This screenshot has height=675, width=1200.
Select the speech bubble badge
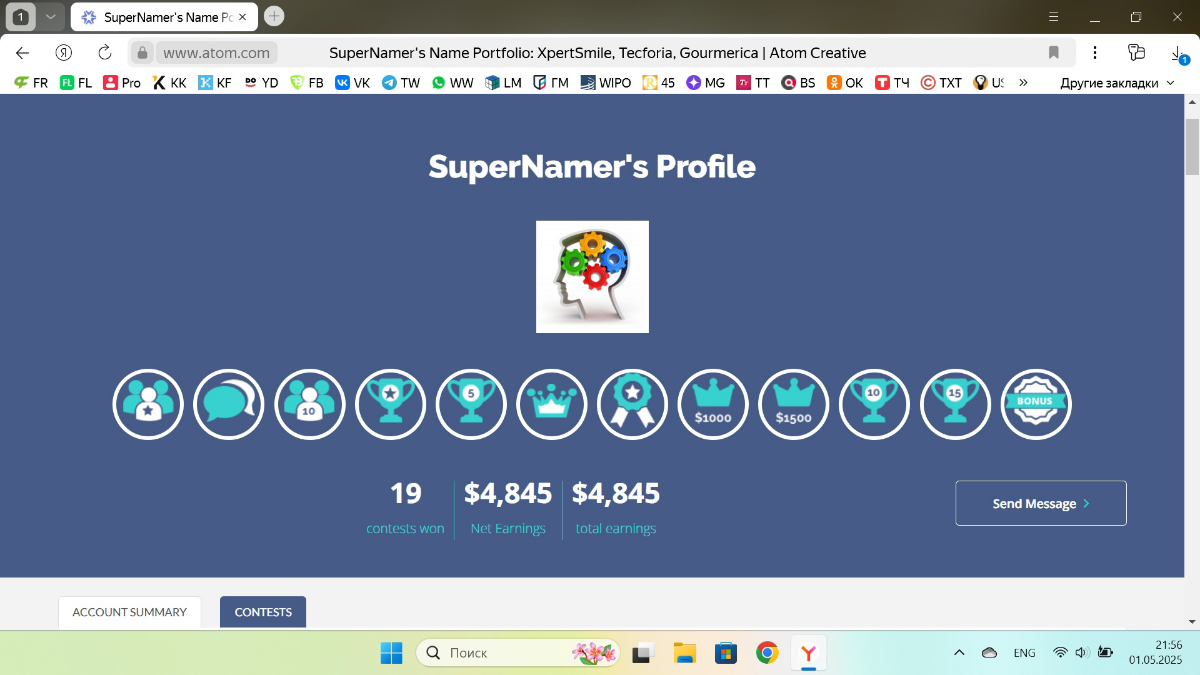click(228, 404)
